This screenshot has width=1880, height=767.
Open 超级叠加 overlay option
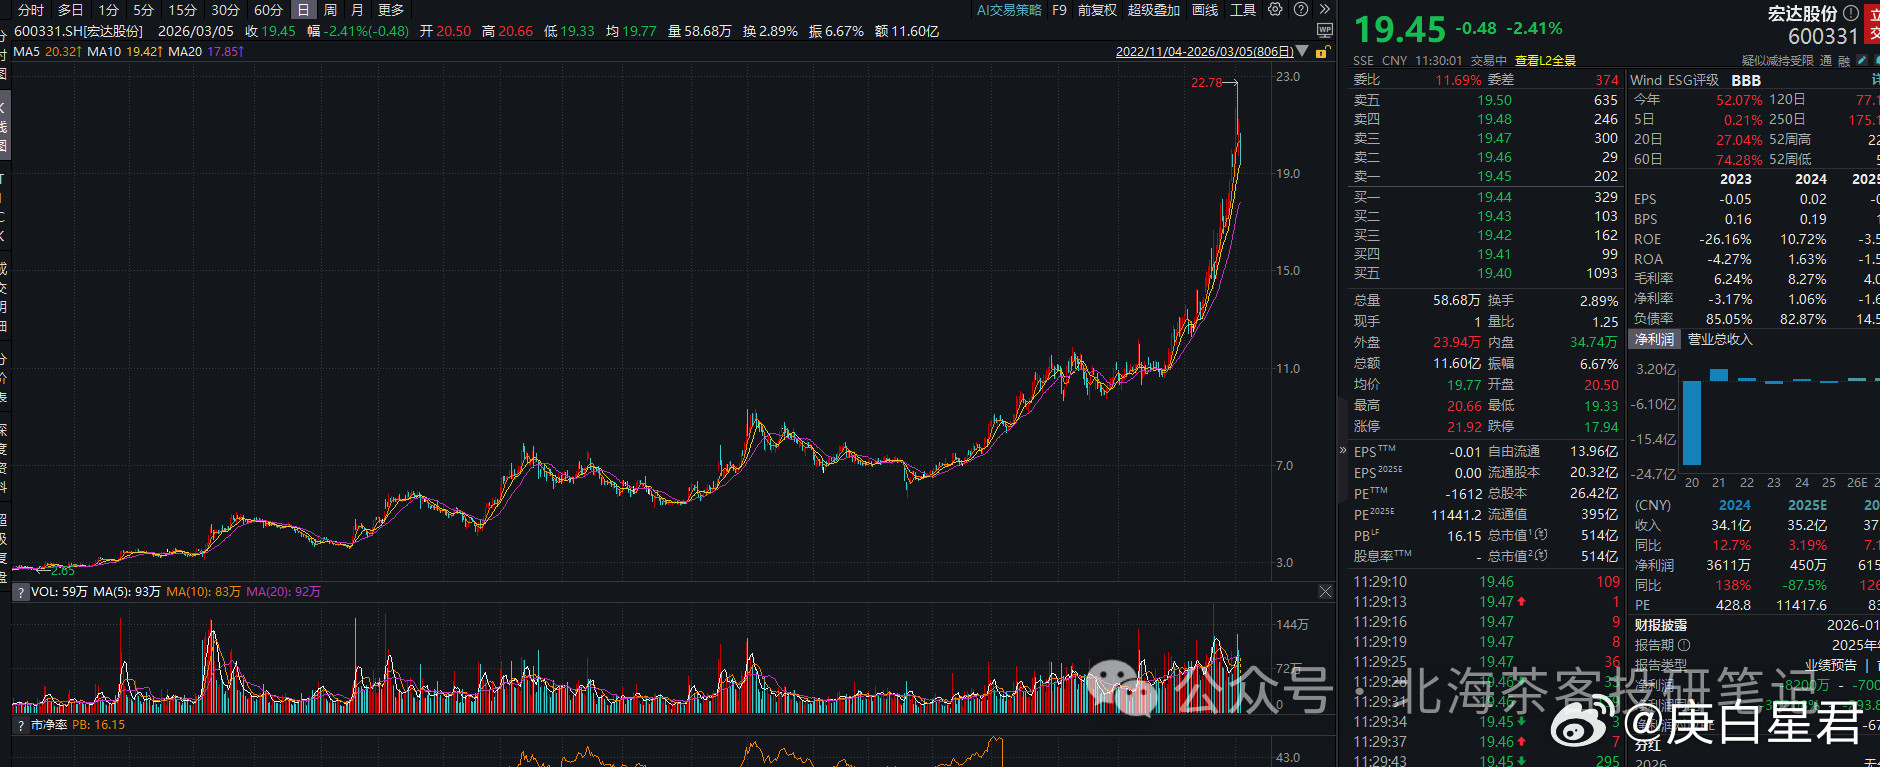pyautogui.click(x=1154, y=10)
